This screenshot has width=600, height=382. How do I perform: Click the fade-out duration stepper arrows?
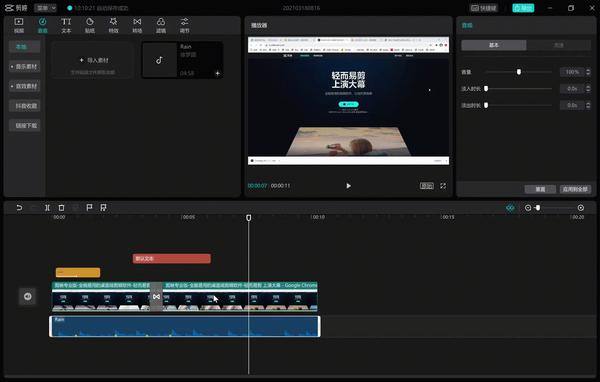point(588,105)
